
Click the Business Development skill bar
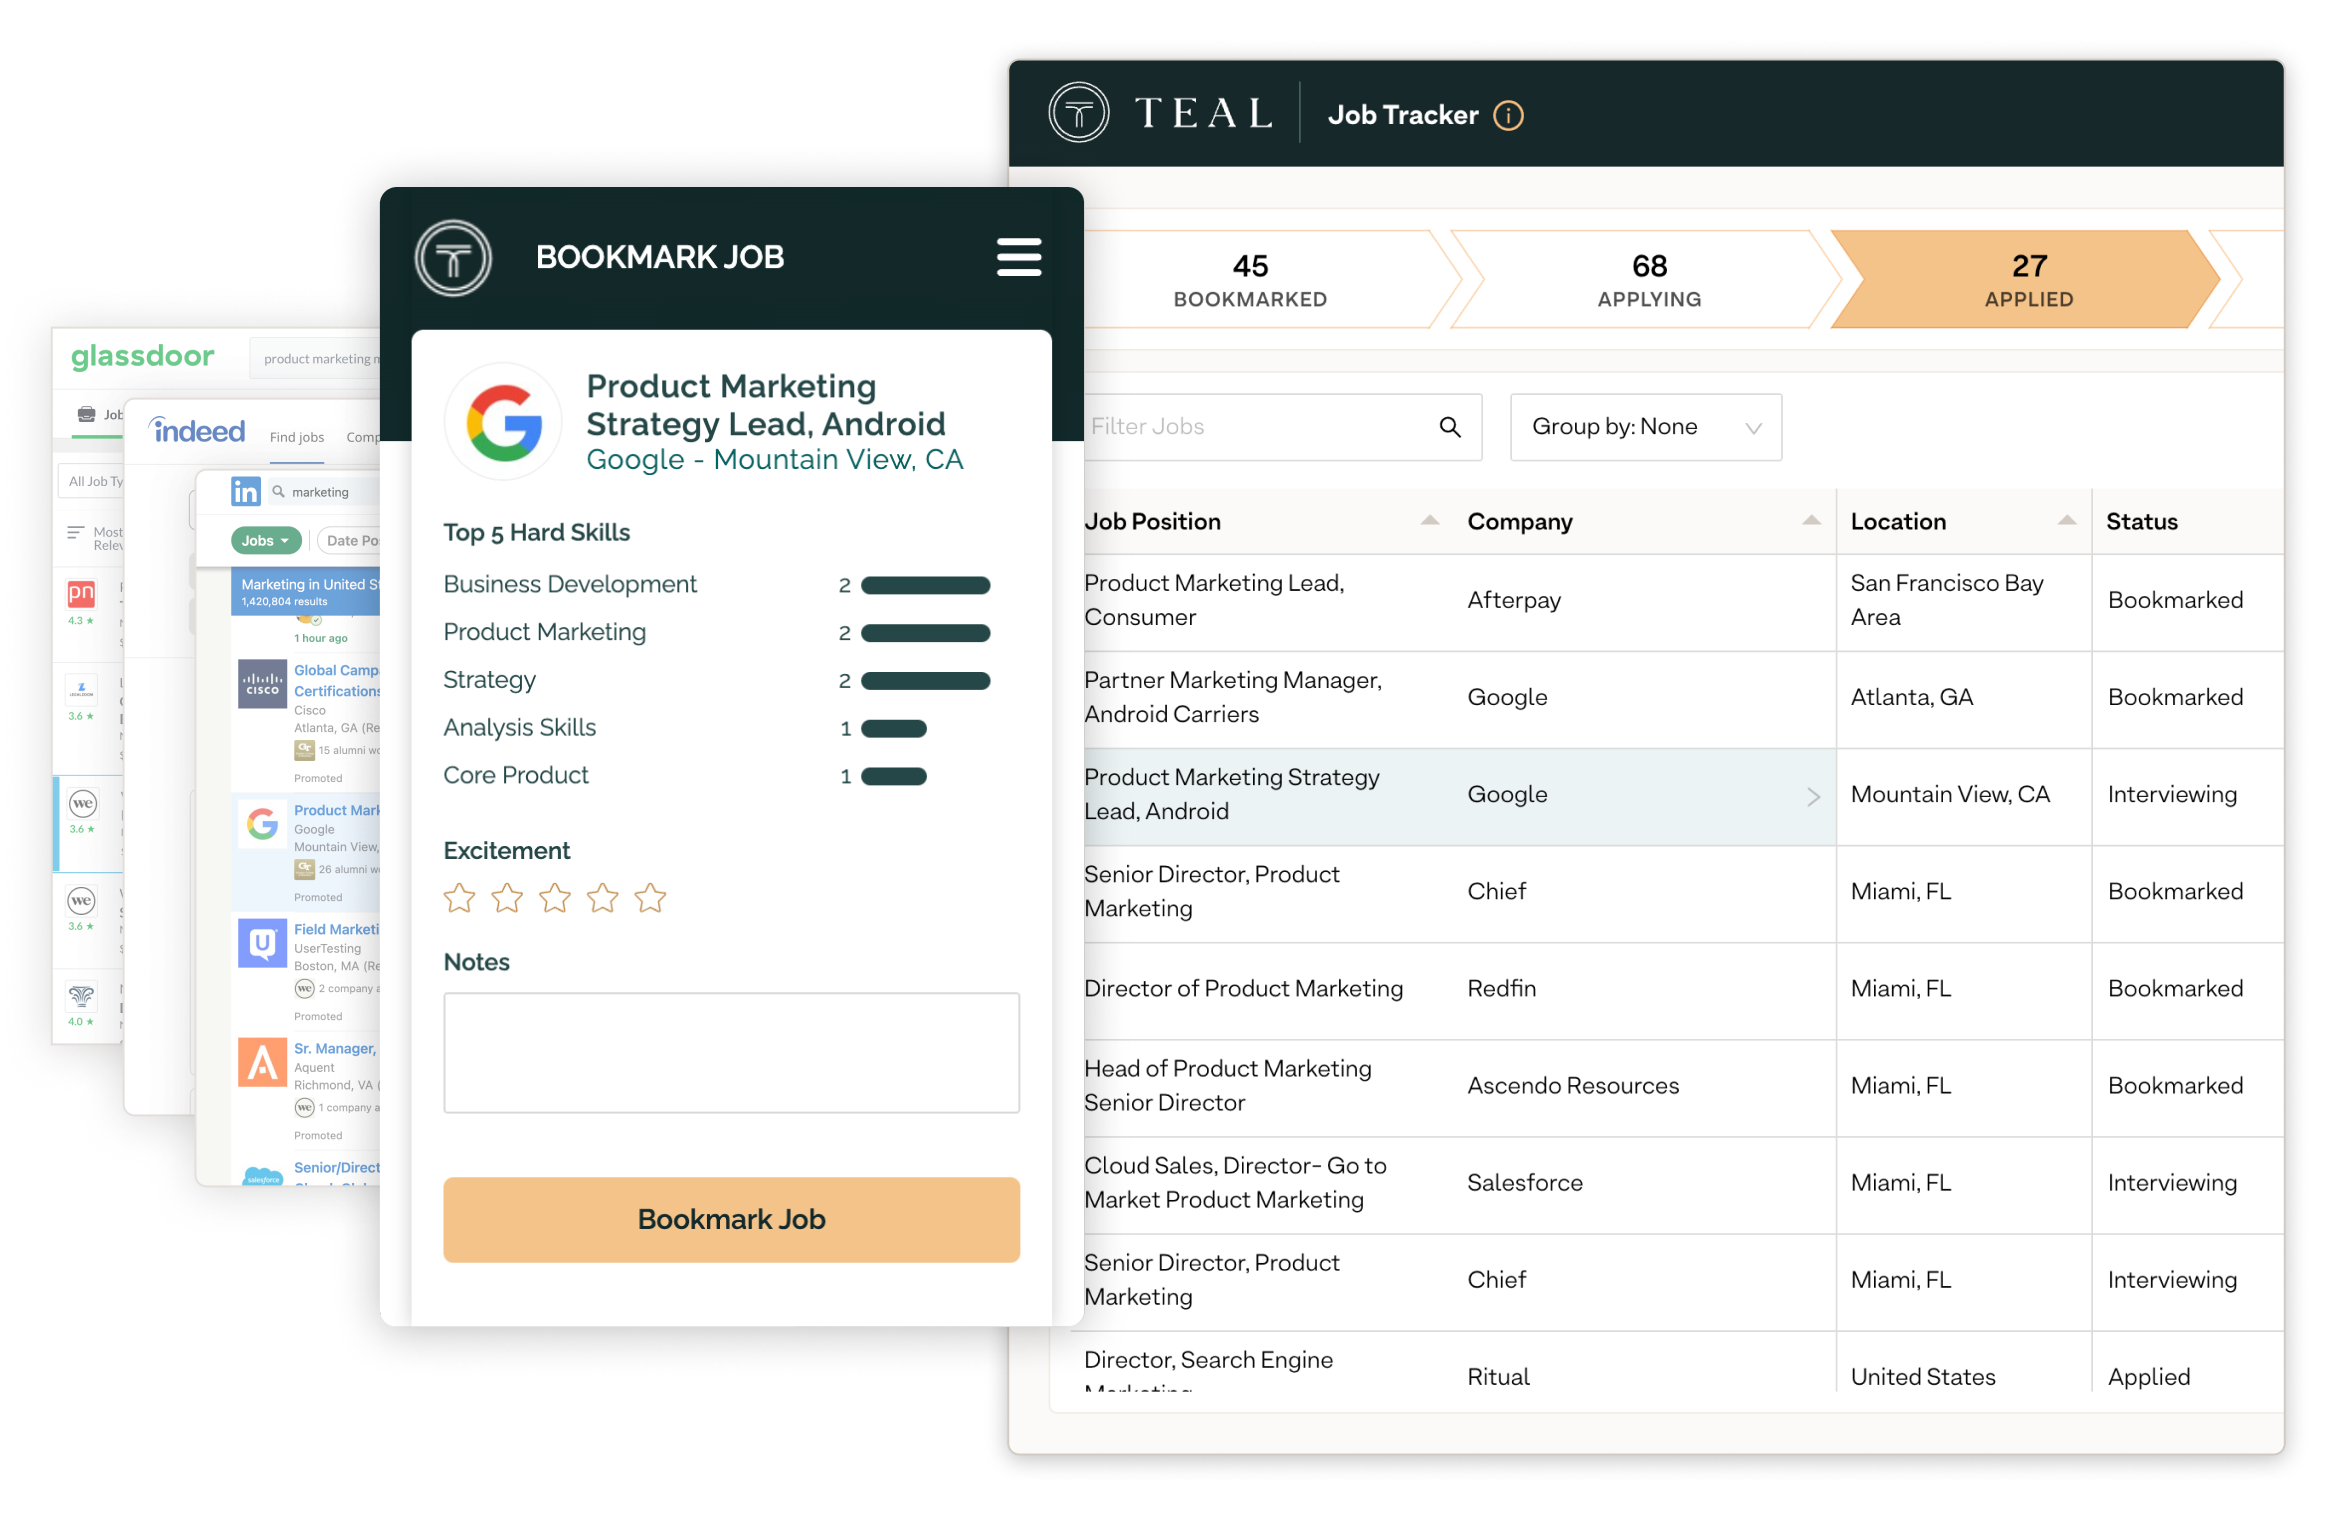click(925, 585)
